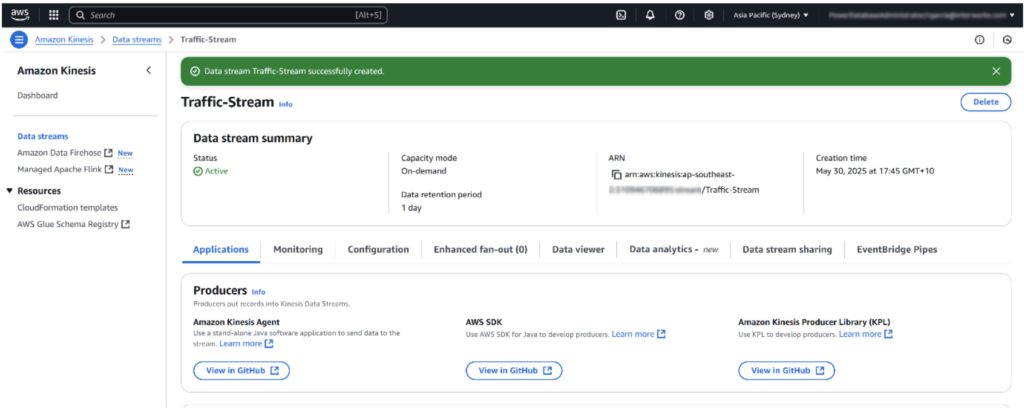Open Info link beside Traffic-Stream title
The width and height of the screenshot is (1024, 412).
coord(285,104)
